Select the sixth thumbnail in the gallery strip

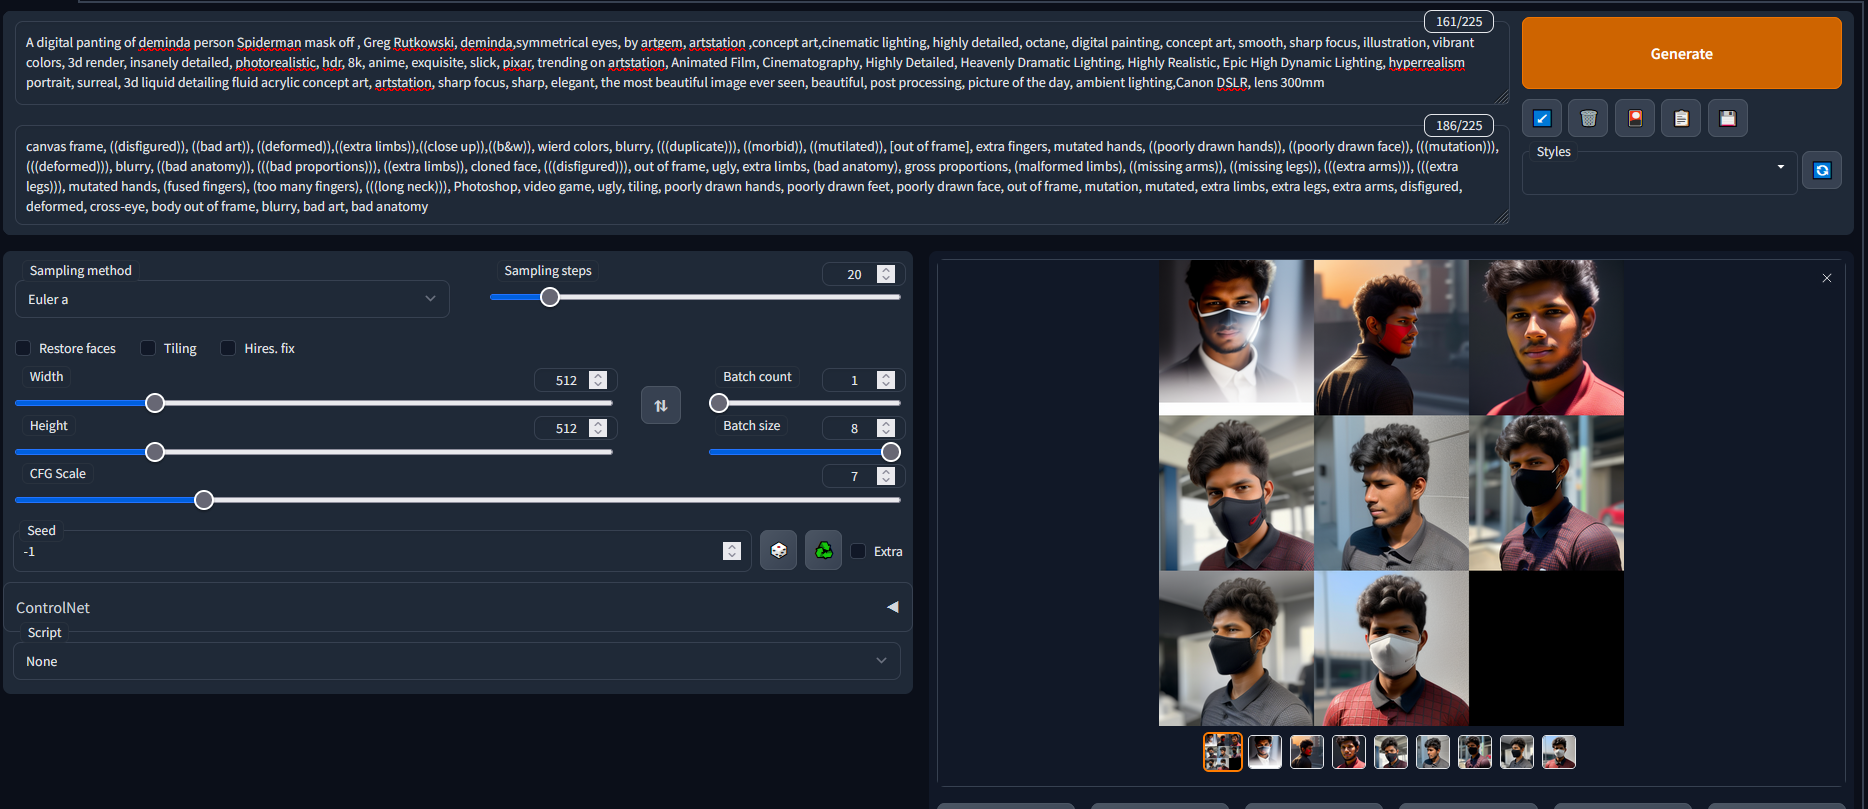click(x=1433, y=752)
